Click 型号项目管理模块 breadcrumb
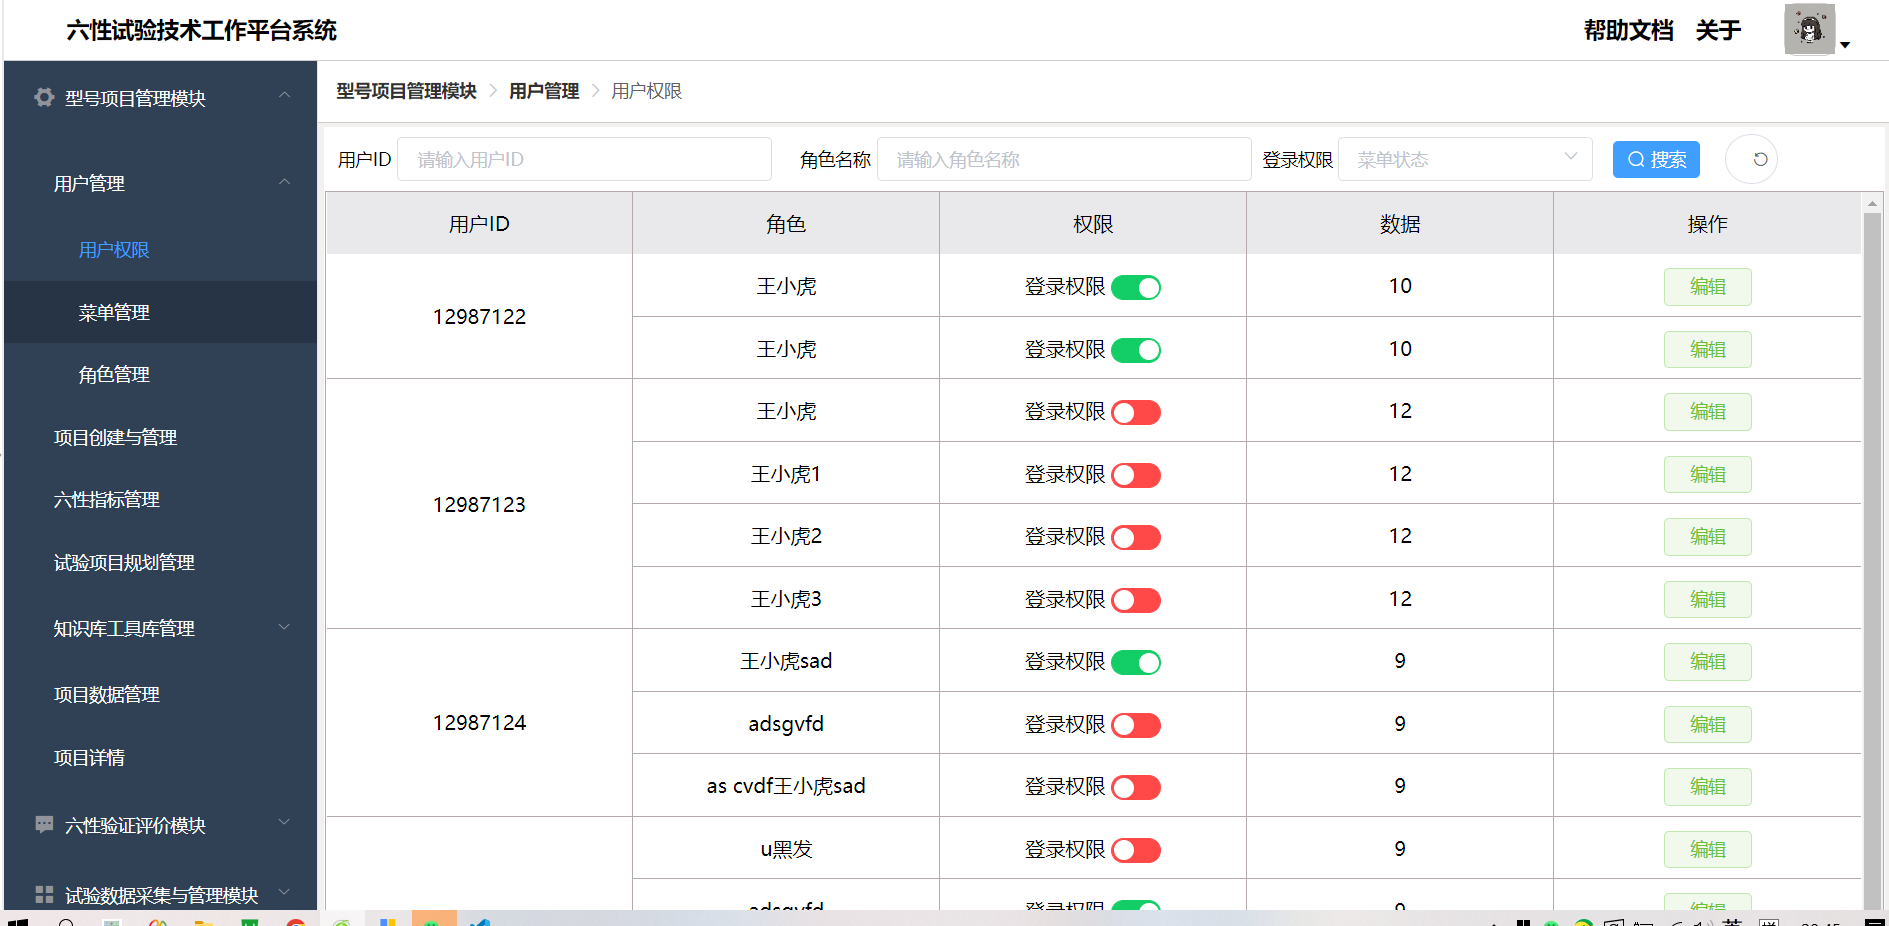This screenshot has width=1889, height=926. pyautogui.click(x=406, y=91)
